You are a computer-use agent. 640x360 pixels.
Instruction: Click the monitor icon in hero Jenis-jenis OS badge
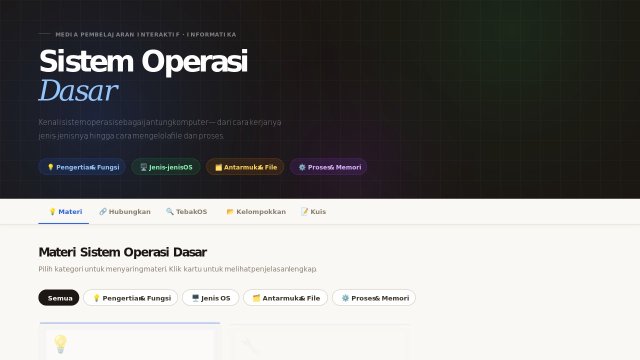[144, 167]
